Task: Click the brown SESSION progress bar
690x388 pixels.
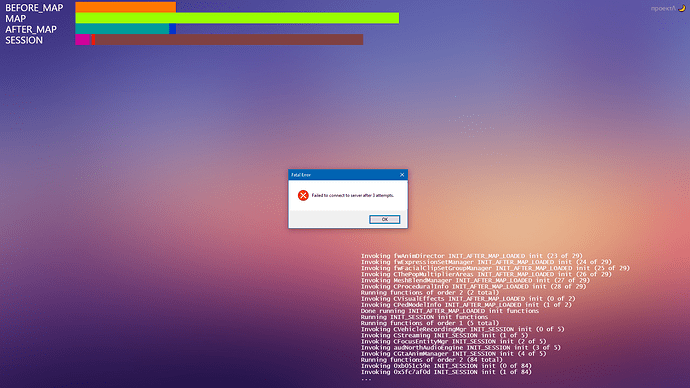Action: click(229, 40)
